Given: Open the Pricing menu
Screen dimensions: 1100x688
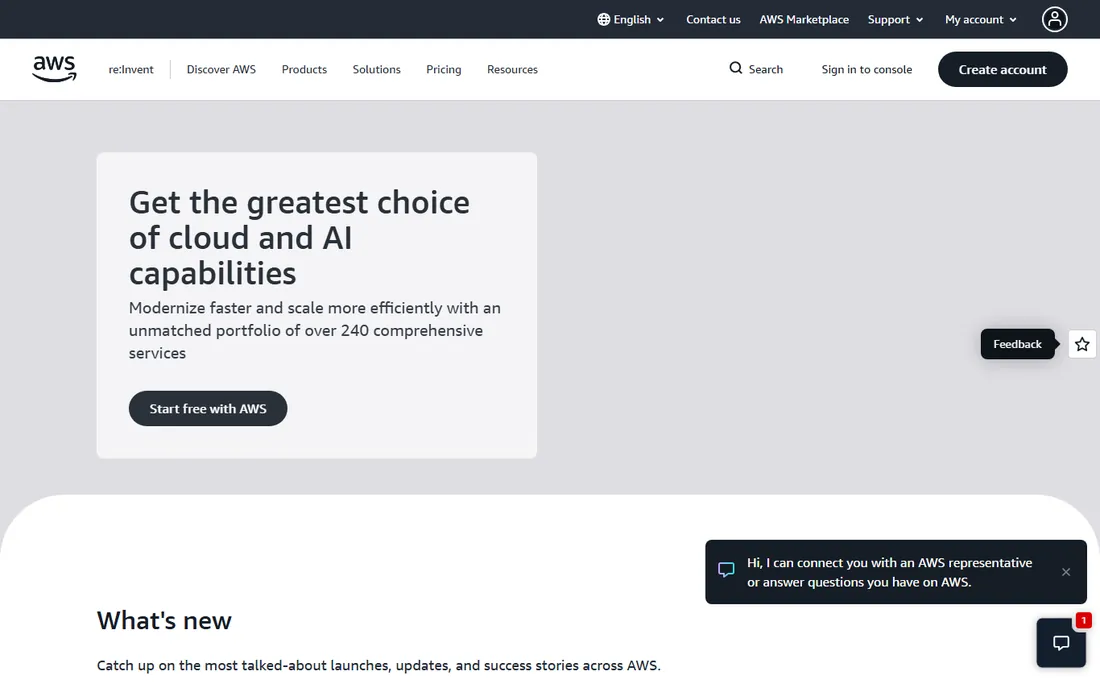Looking at the screenshot, I should point(444,69).
